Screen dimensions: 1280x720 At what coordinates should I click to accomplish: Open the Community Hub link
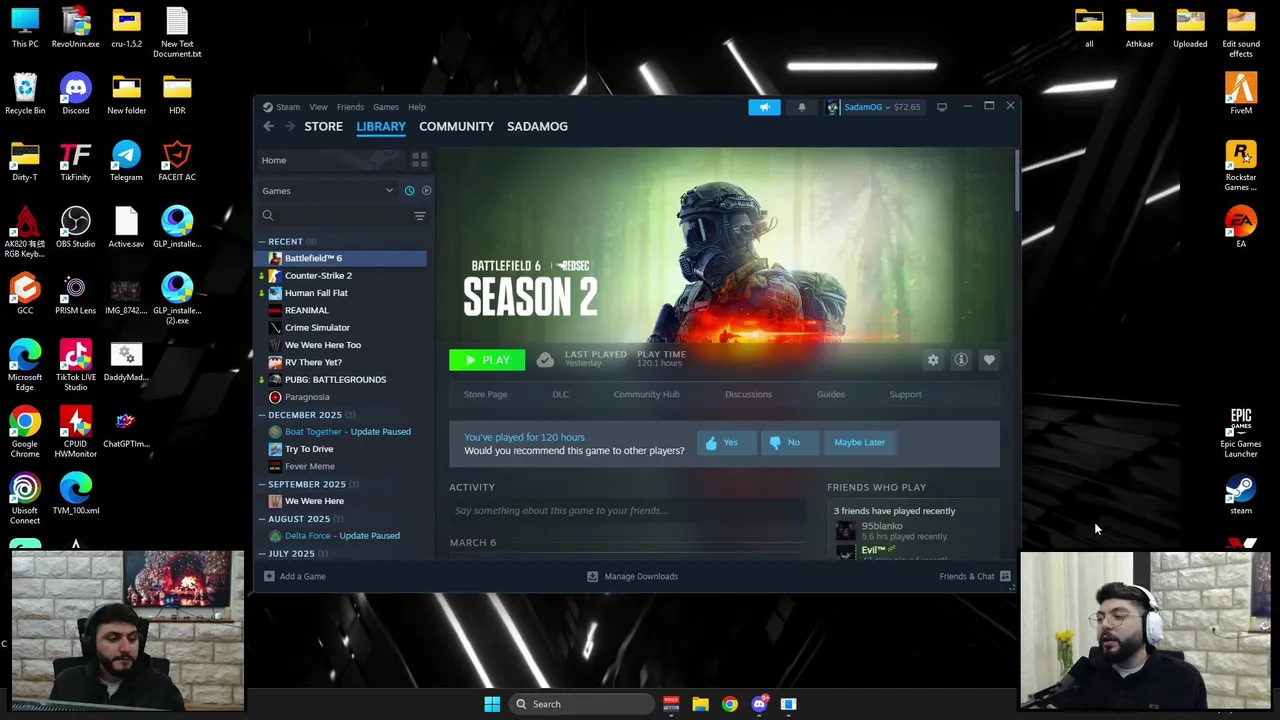tap(646, 394)
